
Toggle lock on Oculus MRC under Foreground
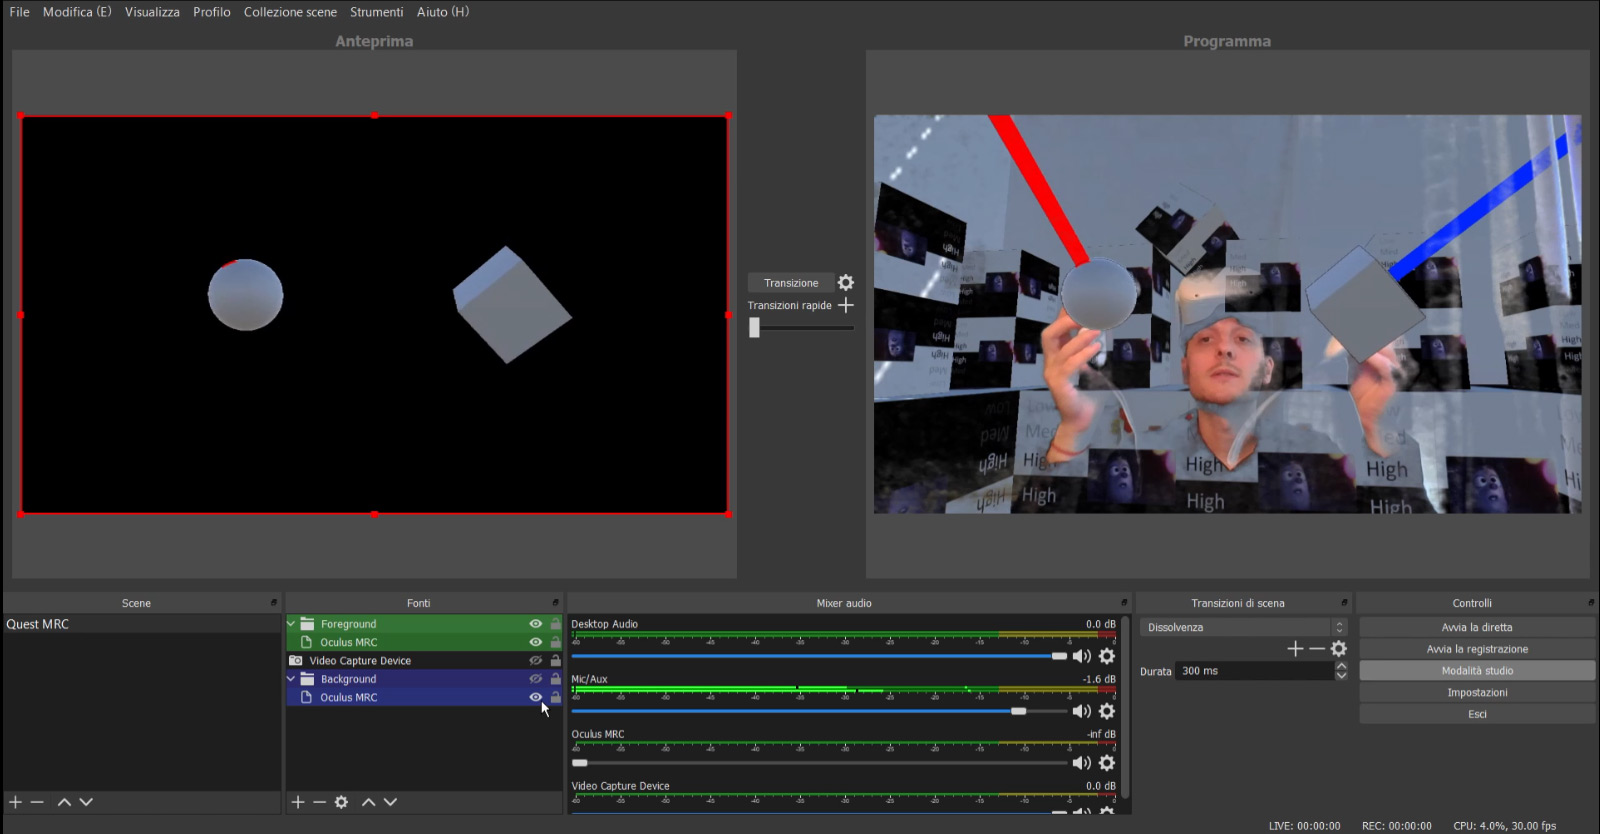pyautogui.click(x=556, y=642)
